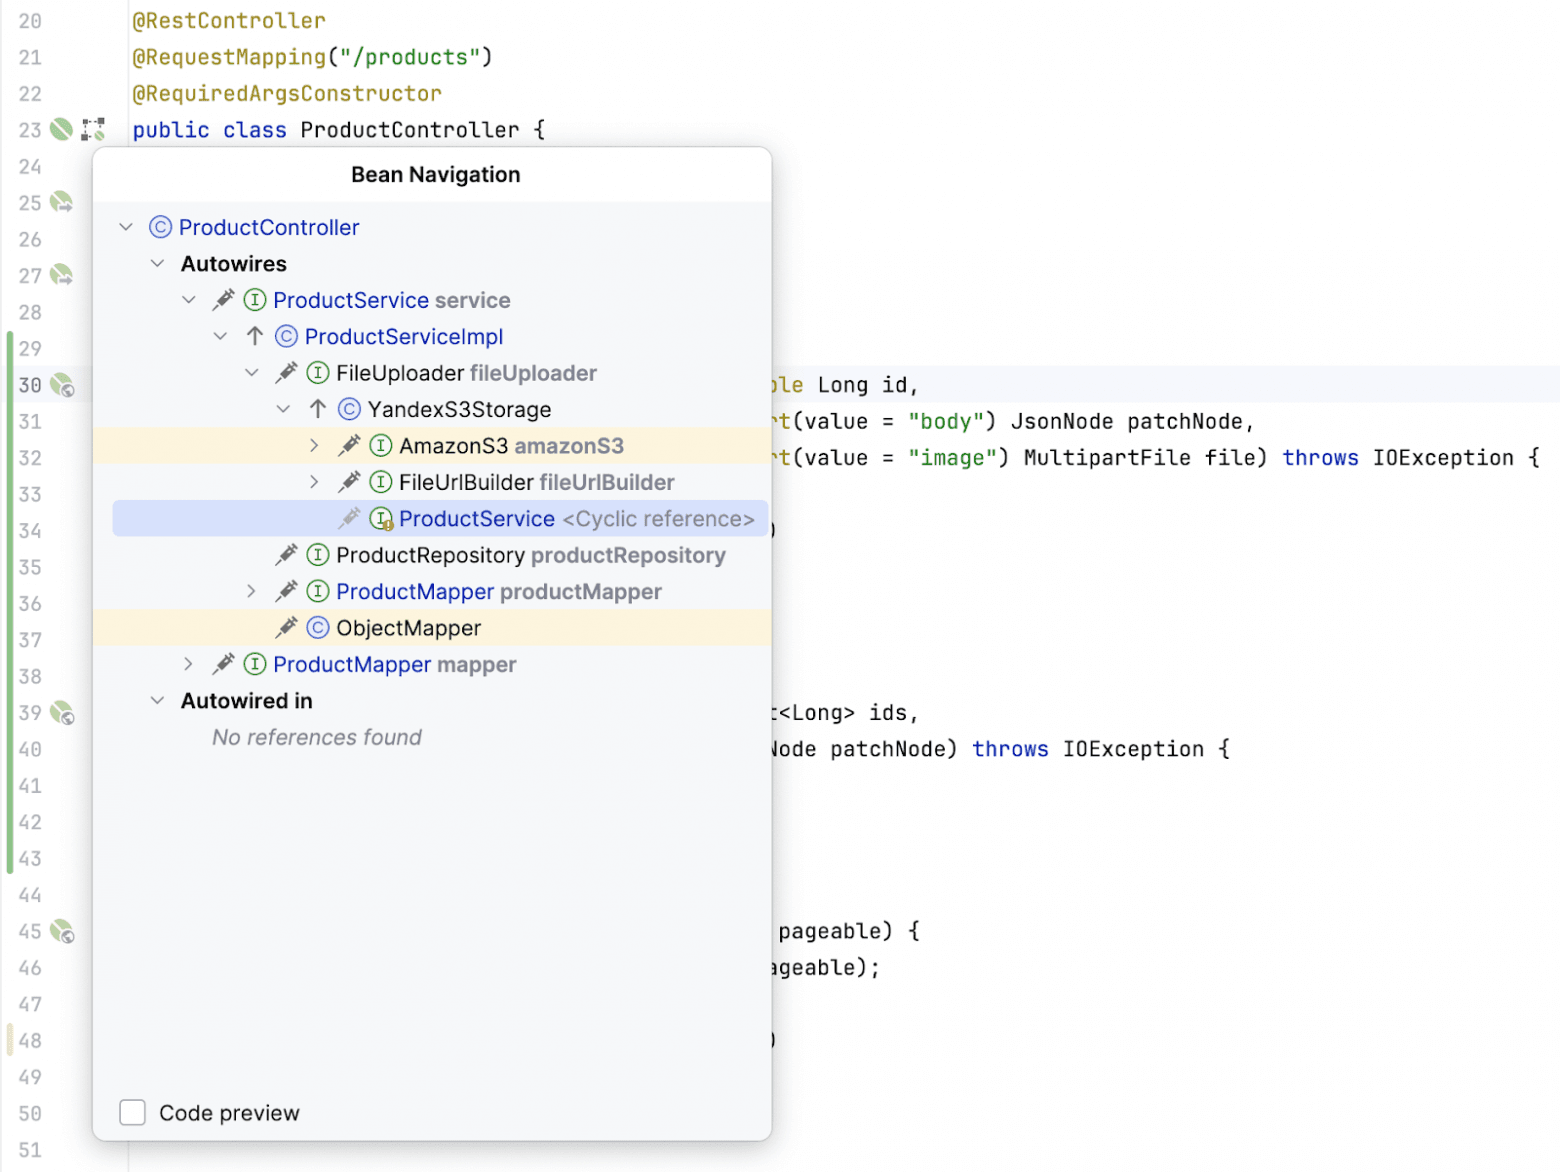
Task: Collapse the FileUploader fileUploader node
Action: [252, 373]
